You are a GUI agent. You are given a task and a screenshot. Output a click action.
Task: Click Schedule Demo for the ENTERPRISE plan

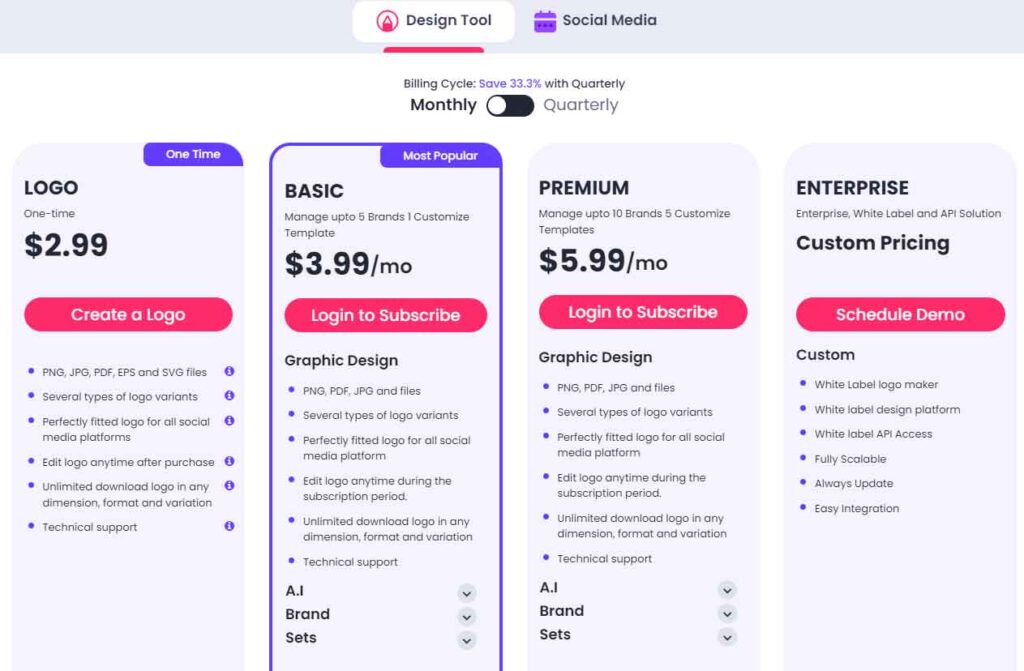coord(899,314)
